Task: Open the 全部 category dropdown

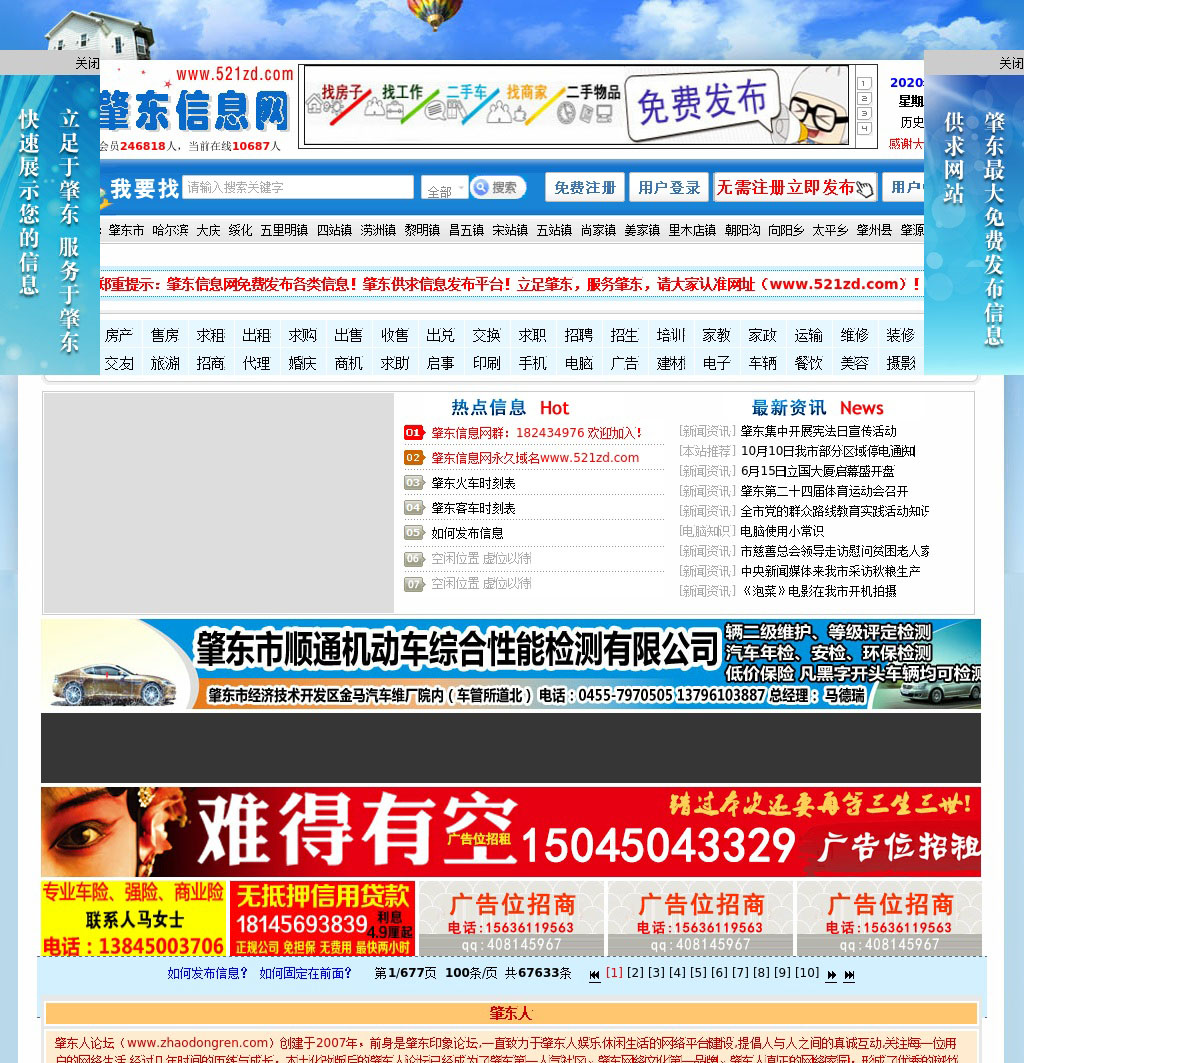Action: coord(445,188)
